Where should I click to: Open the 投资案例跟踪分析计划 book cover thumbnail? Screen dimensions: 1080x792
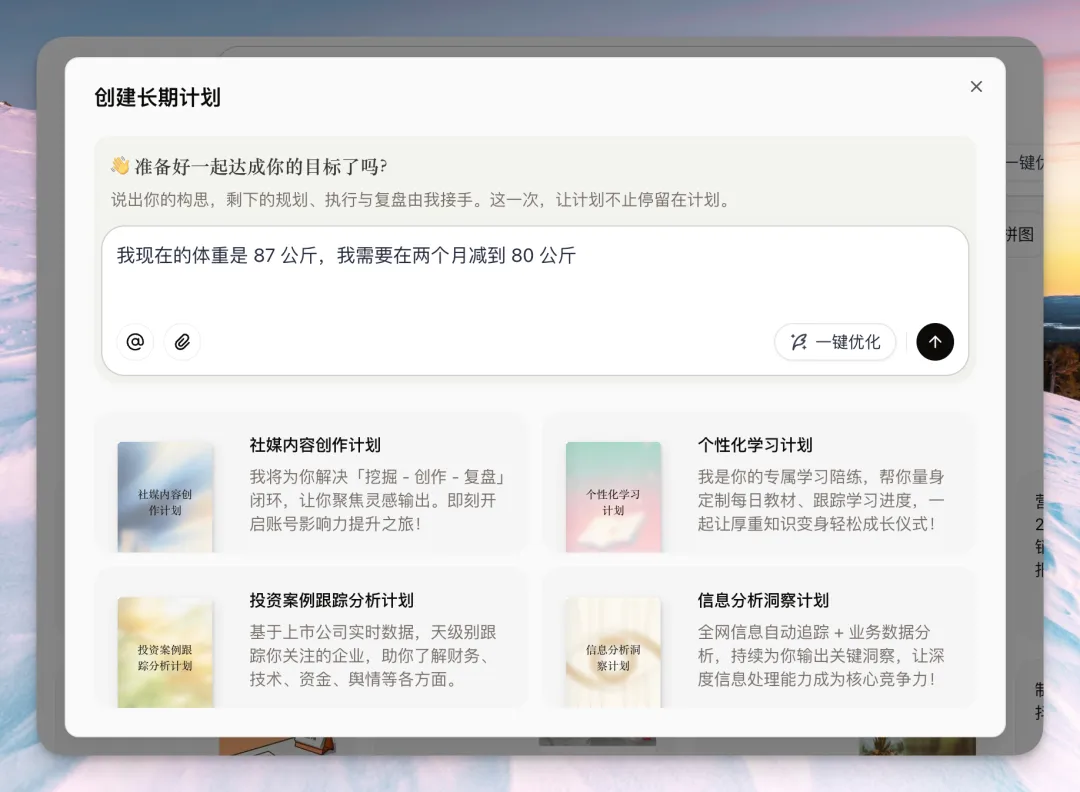[x=165, y=652]
